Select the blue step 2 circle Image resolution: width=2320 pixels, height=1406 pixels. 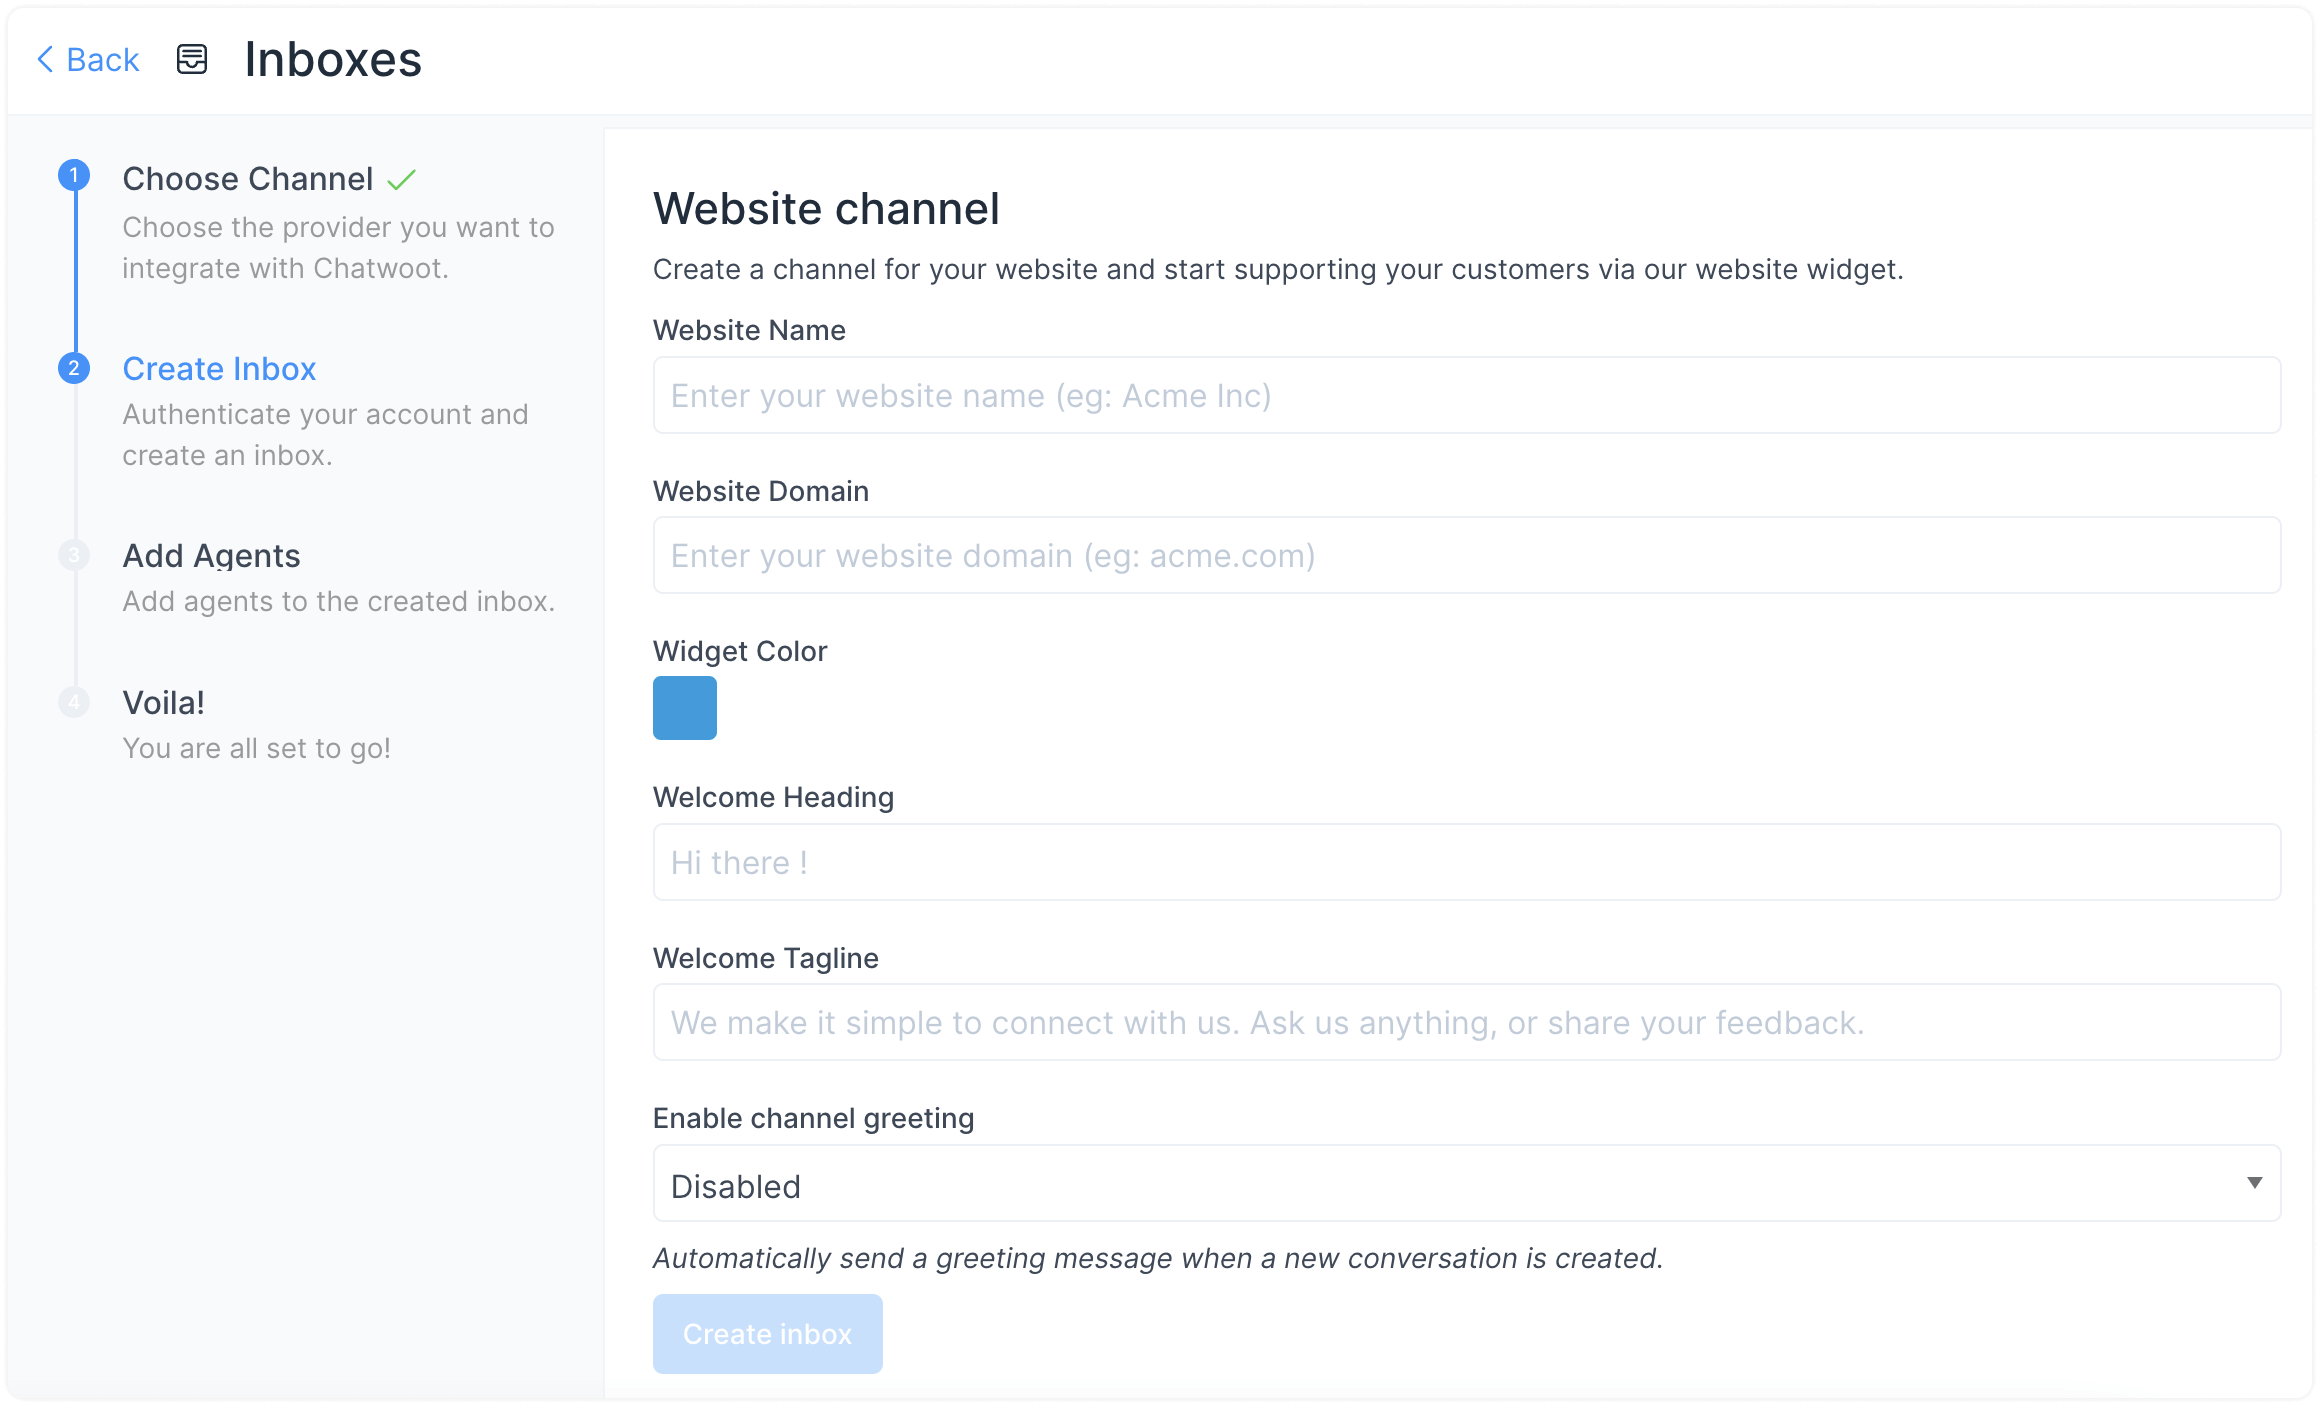74,368
